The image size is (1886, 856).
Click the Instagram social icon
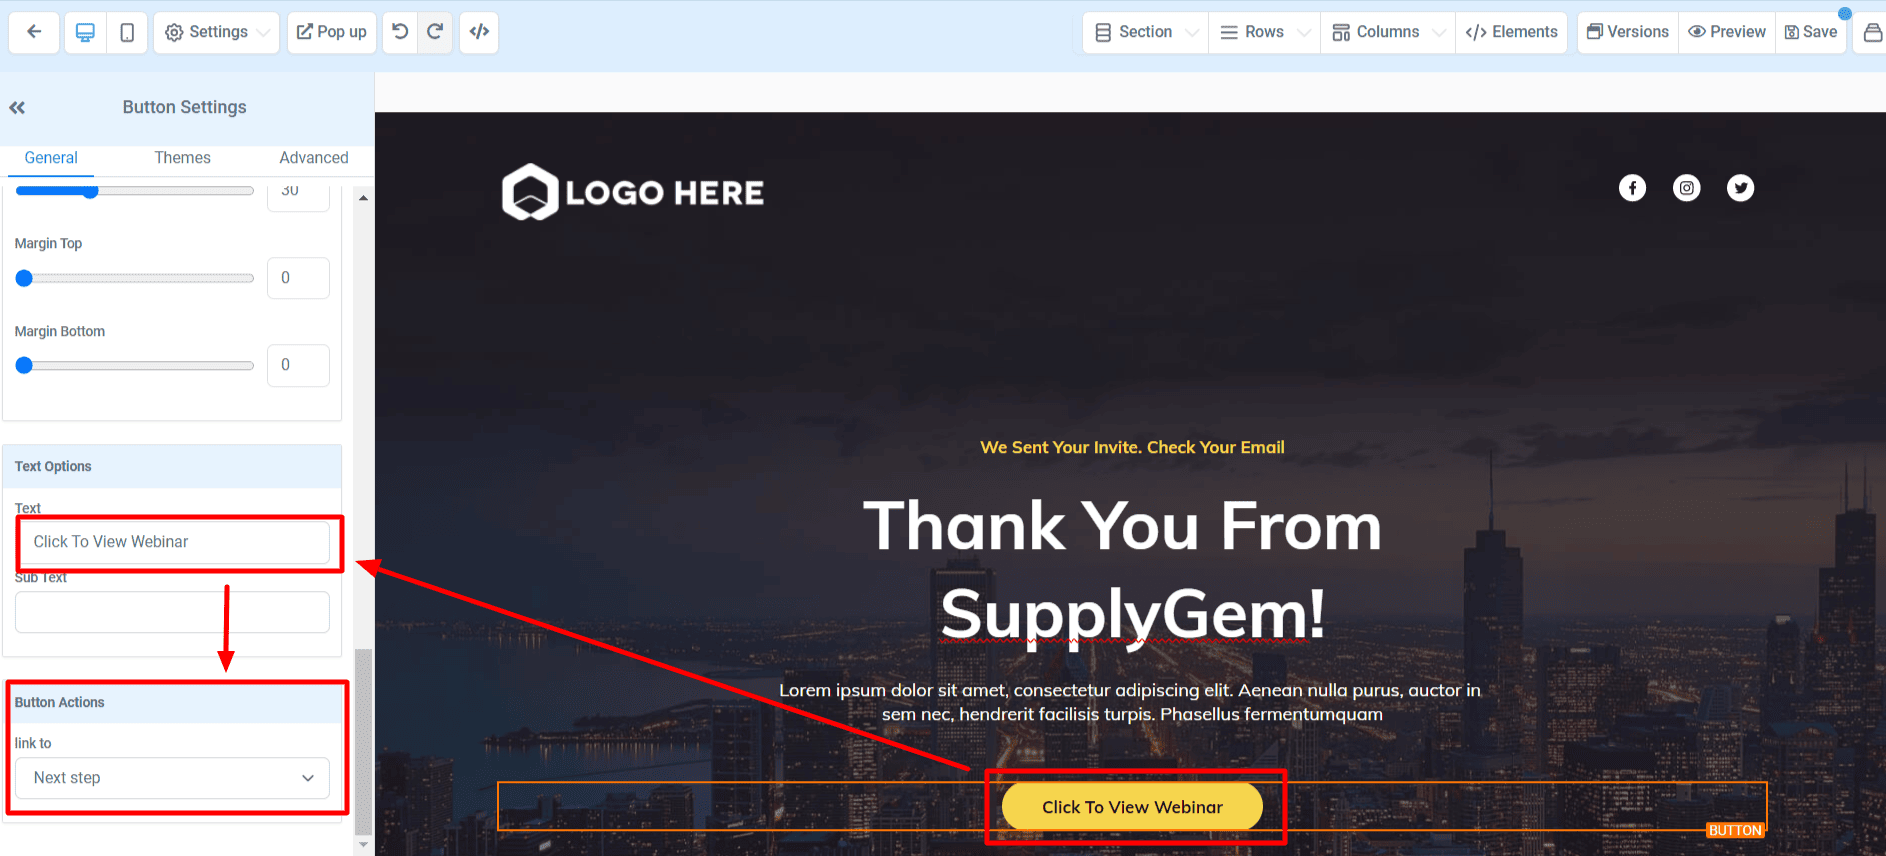tap(1686, 188)
